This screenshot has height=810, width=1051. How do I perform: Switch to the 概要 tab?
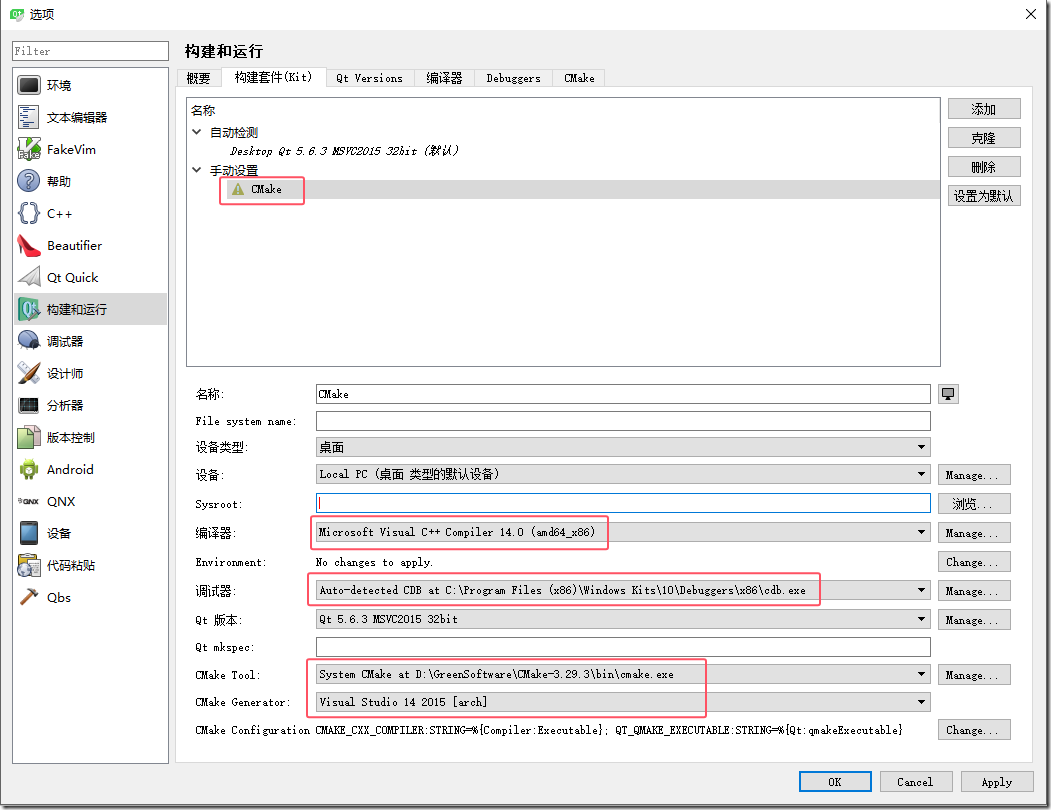(x=198, y=78)
